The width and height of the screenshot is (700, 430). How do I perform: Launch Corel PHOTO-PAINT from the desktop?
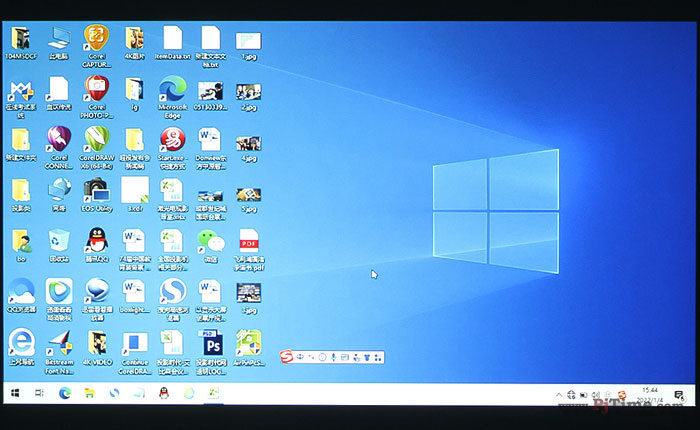tap(96, 89)
